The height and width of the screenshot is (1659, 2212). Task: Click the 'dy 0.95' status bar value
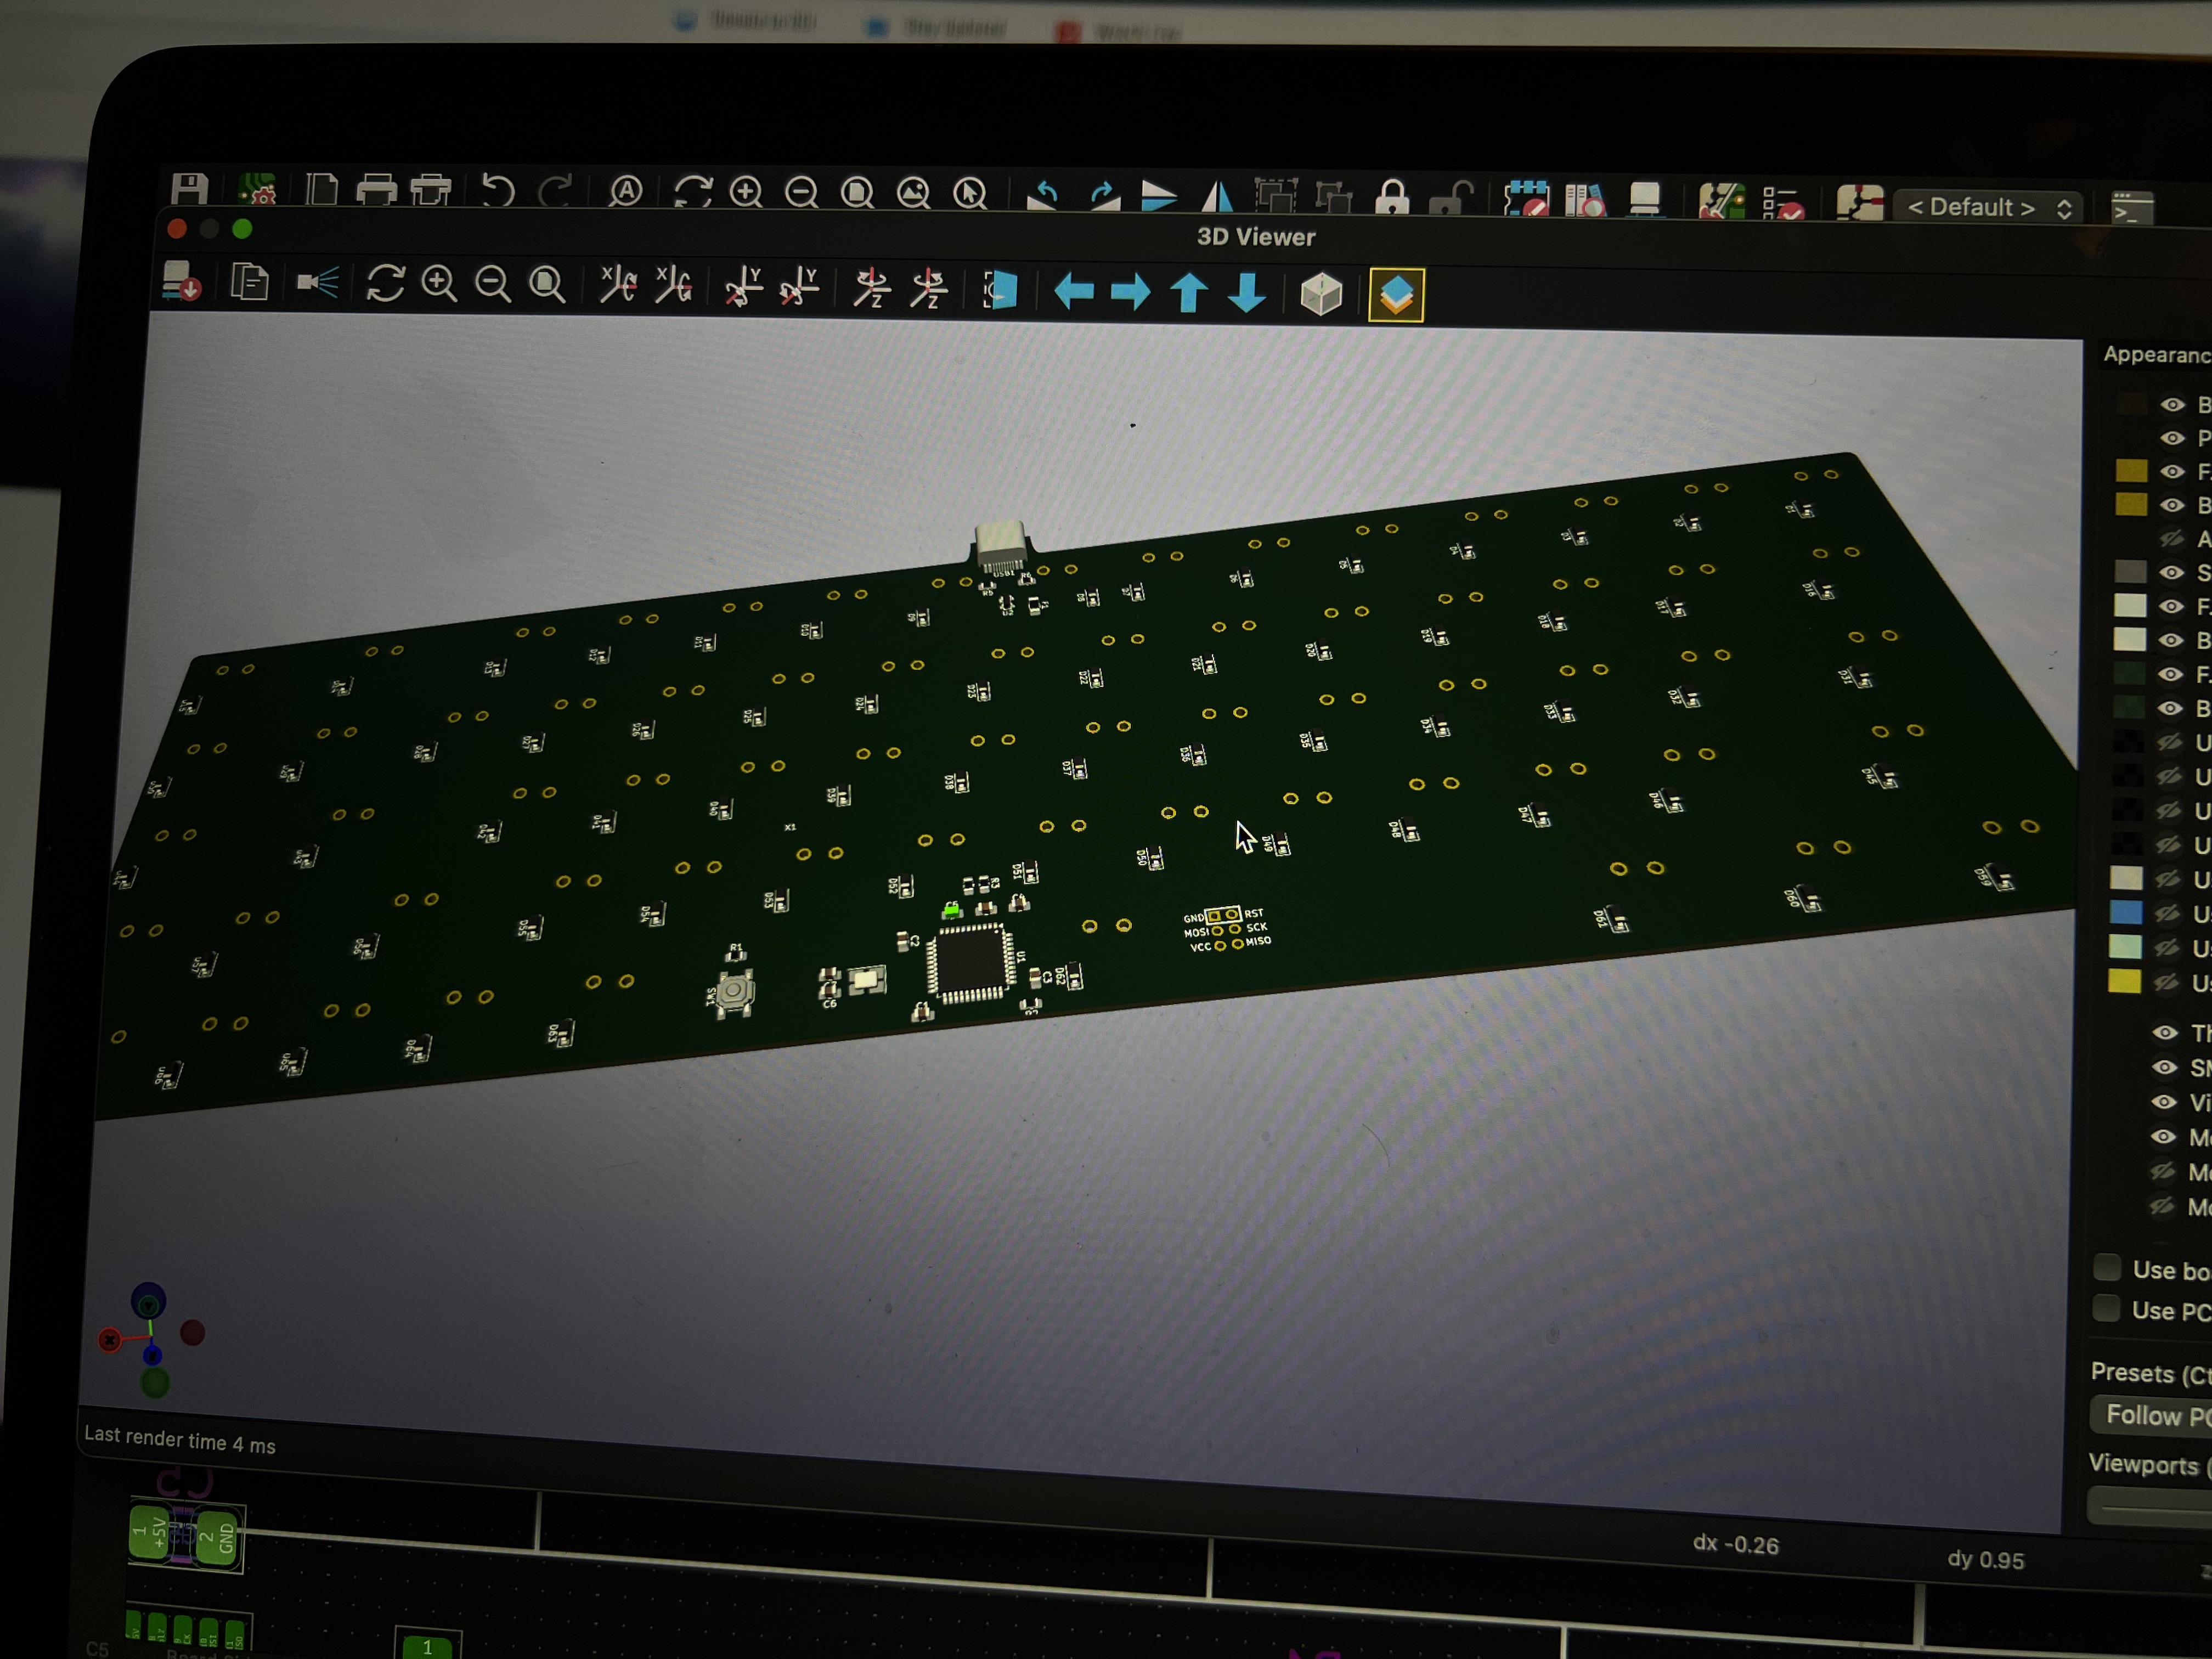click(x=1986, y=1559)
